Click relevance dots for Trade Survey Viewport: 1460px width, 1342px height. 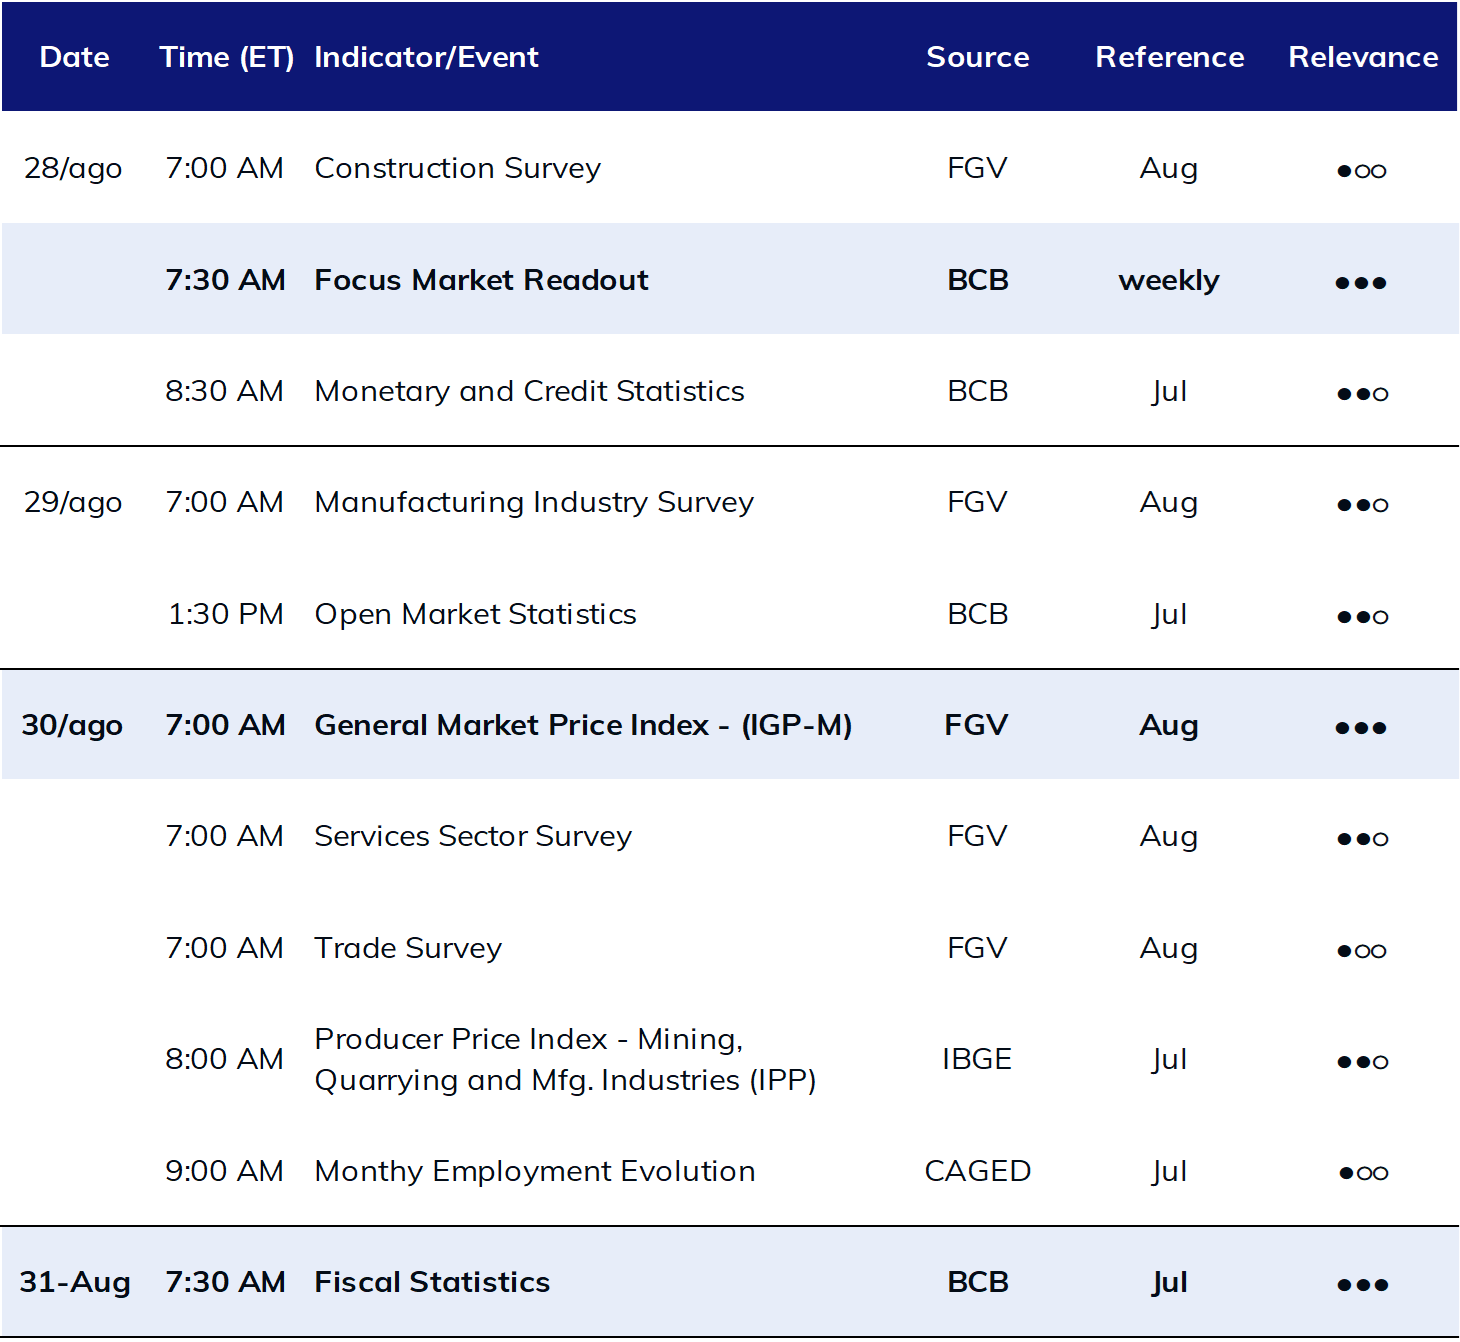click(x=1362, y=951)
